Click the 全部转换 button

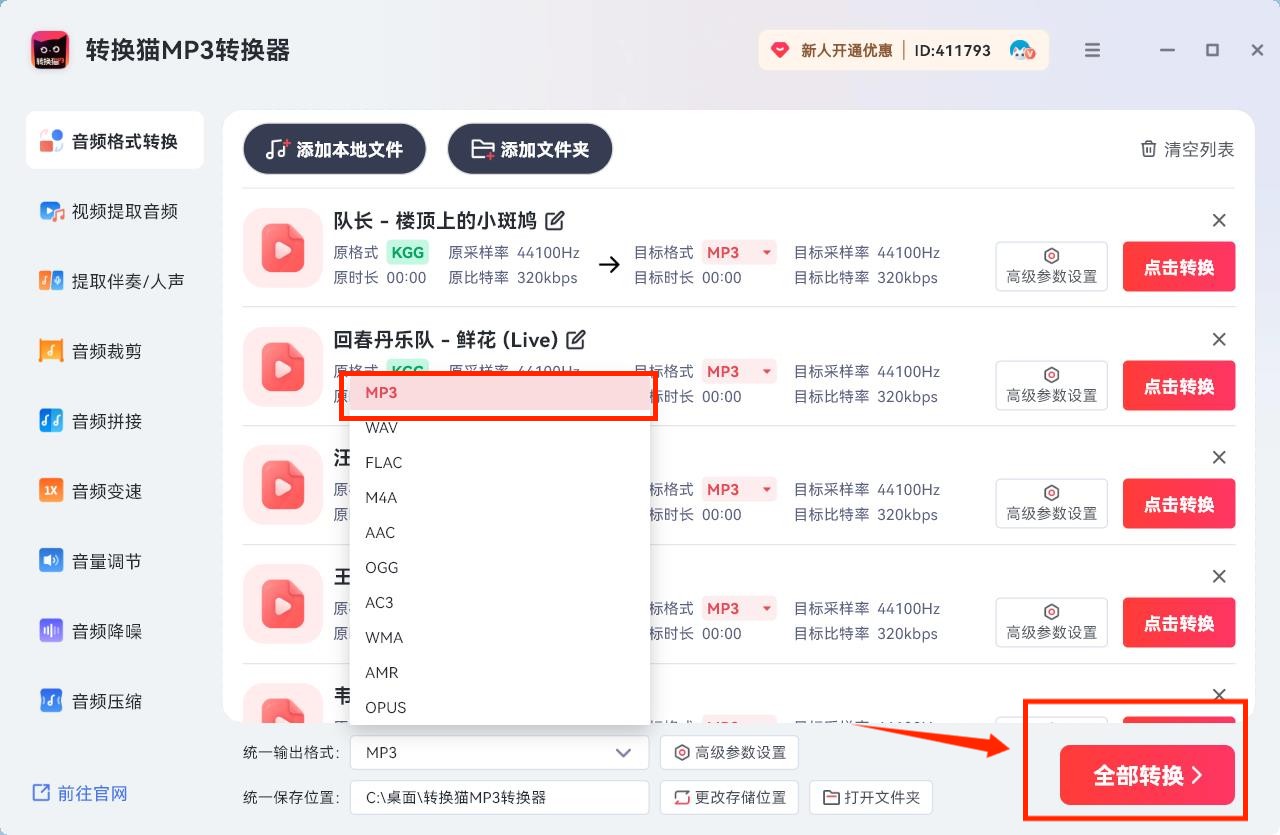[1147, 775]
